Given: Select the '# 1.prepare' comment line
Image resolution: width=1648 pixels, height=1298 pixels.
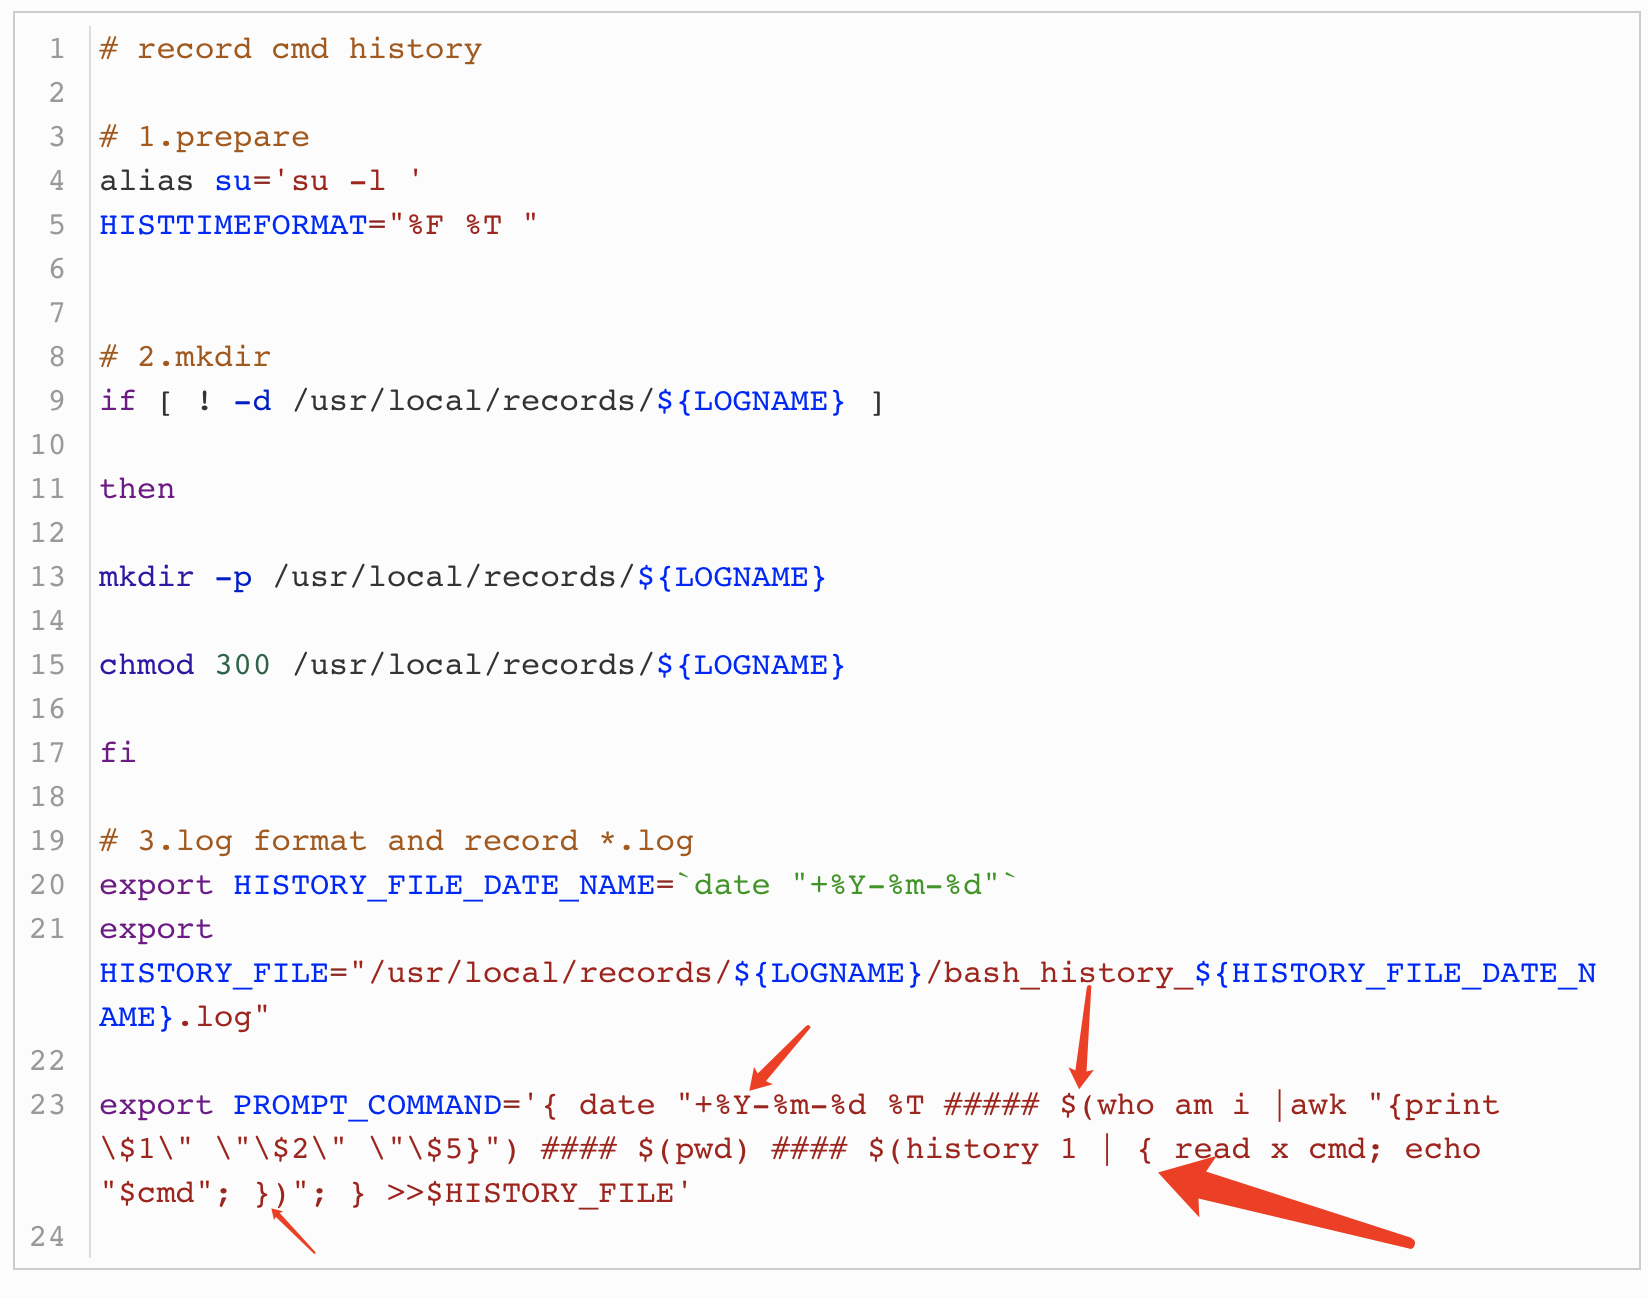Looking at the screenshot, I should pyautogui.click(x=204, y=137).
